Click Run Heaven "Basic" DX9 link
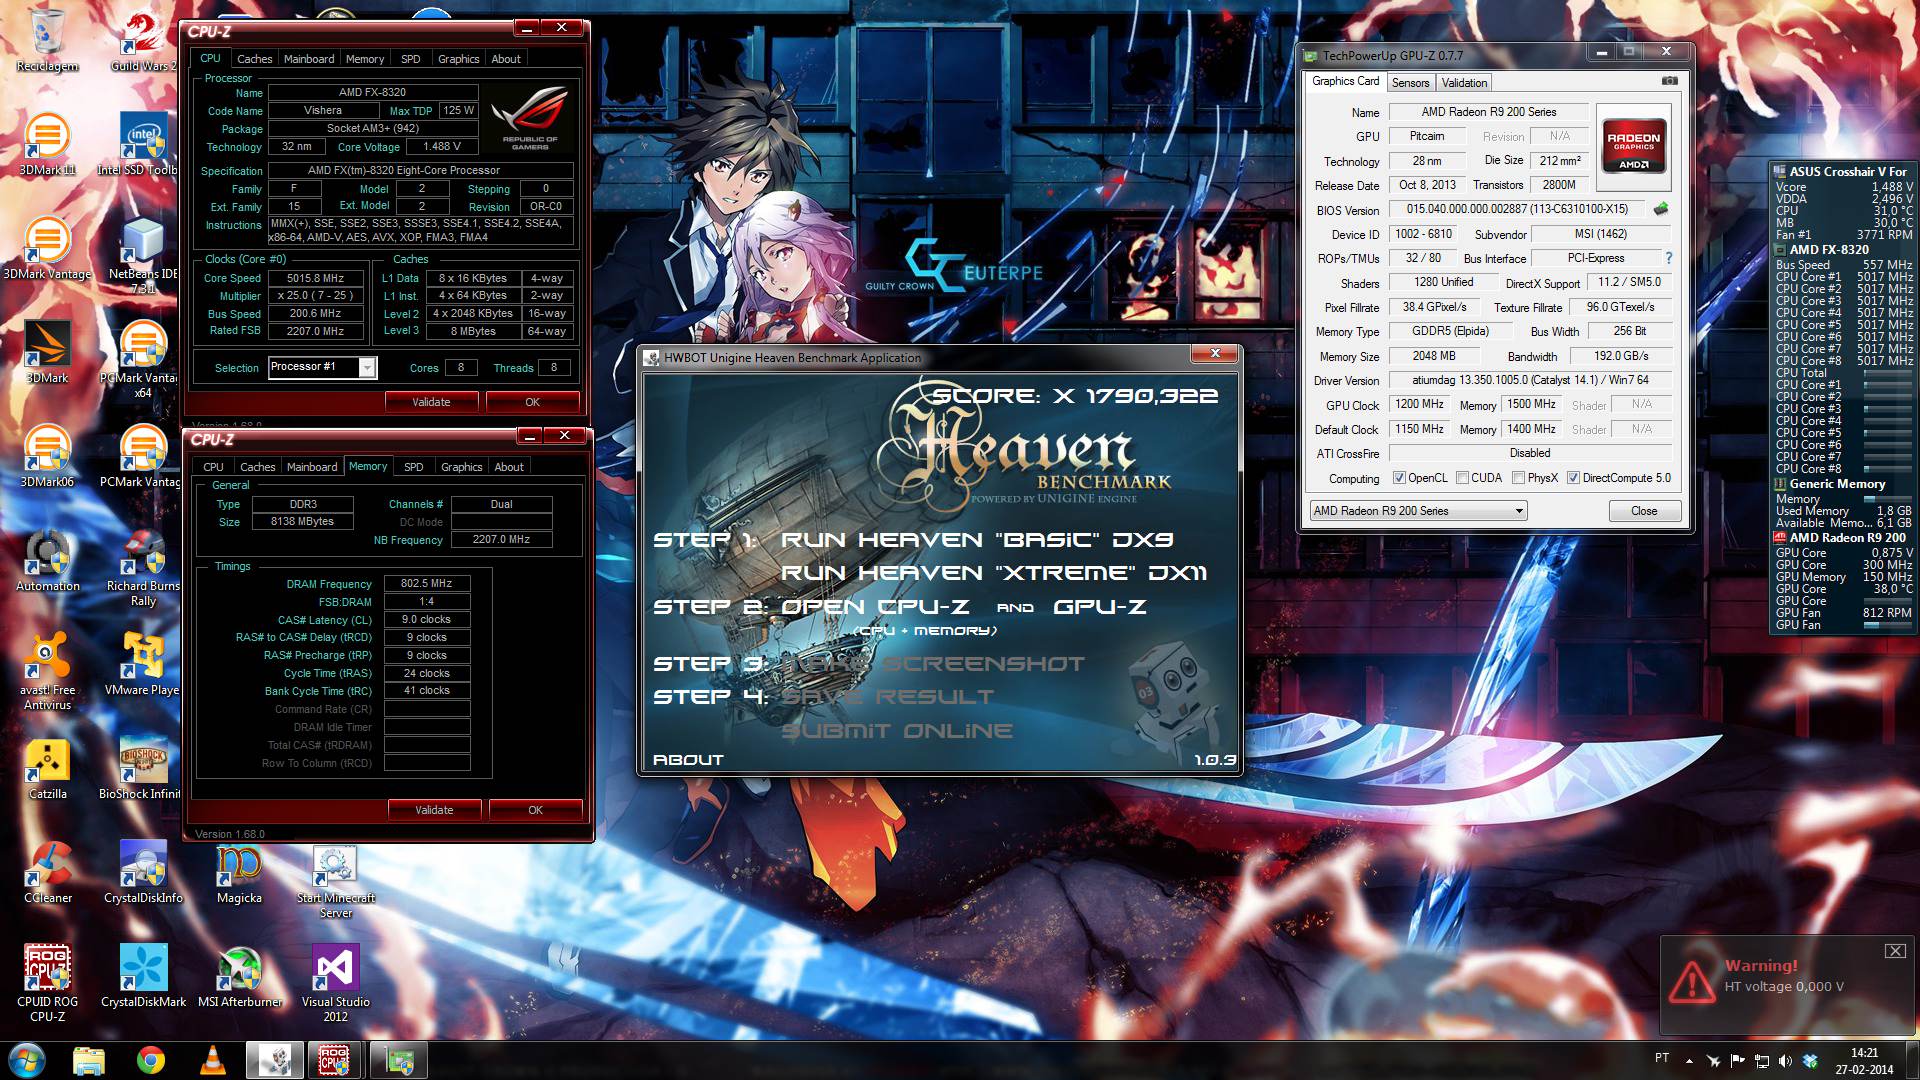The width and height of the screenshot is (1920, 1080). click(977, 540)
